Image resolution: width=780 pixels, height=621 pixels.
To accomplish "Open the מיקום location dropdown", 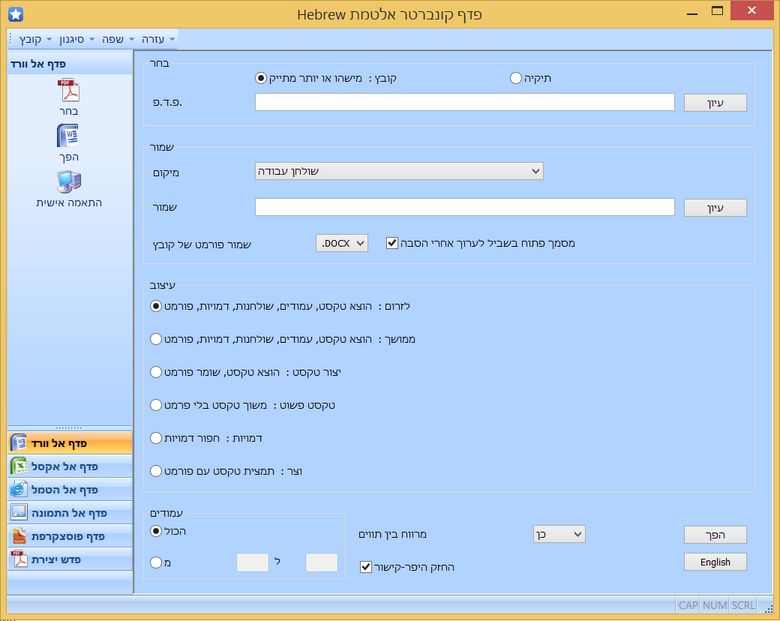I will pos(399,171).
